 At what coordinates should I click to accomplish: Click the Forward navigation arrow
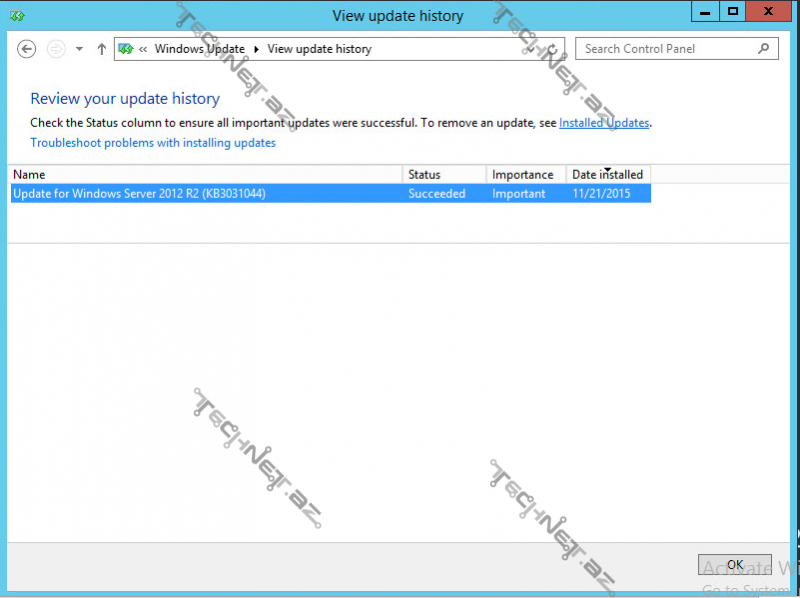click(x=56, y=49)
